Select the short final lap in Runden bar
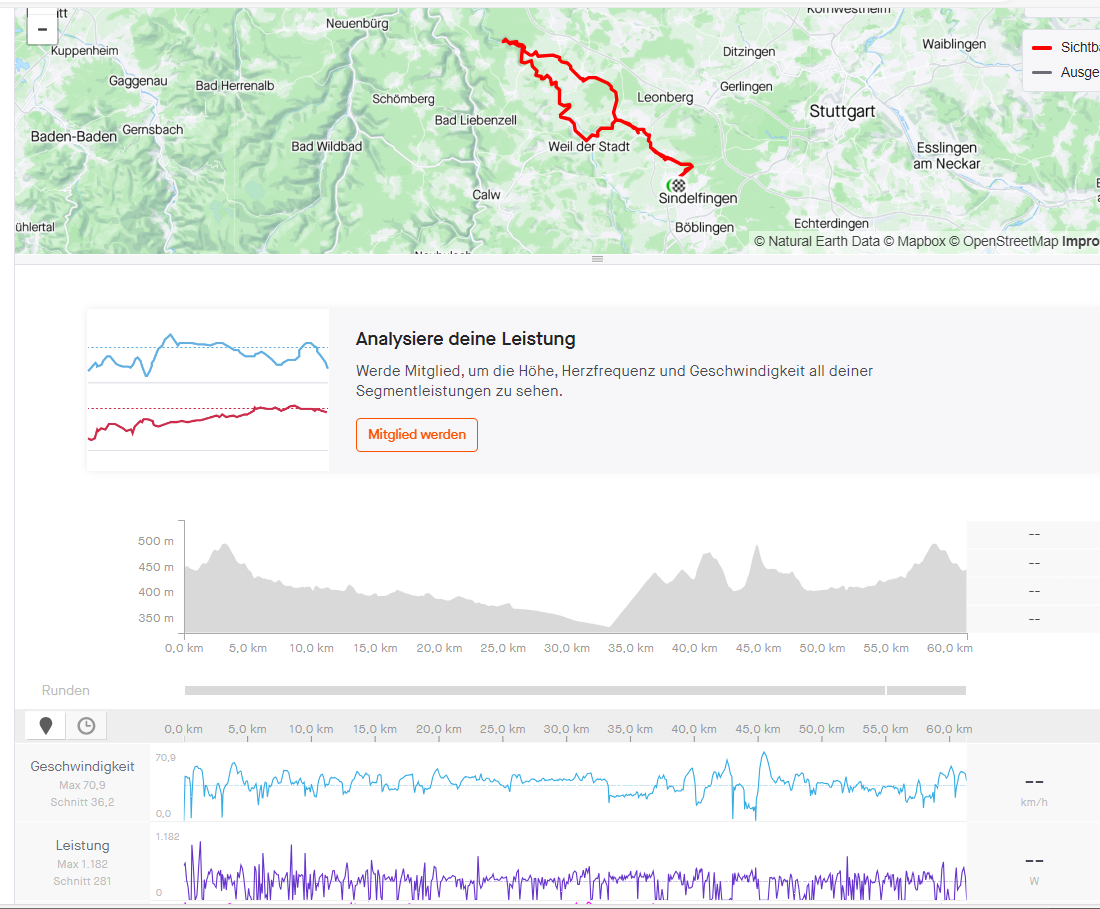Viewport: 1100px width, 909px height. 926,690
